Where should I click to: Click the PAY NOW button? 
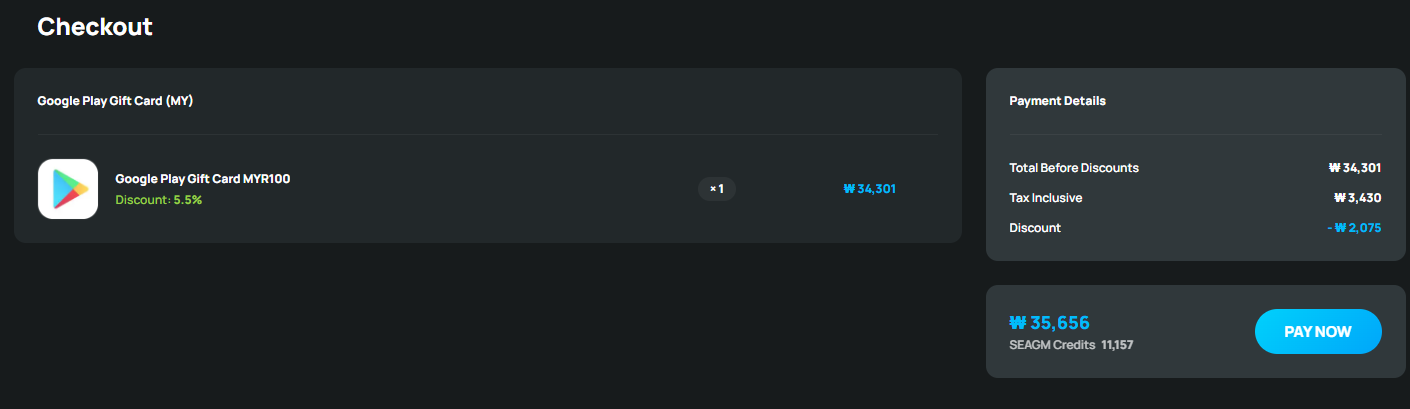[1318, 332]
